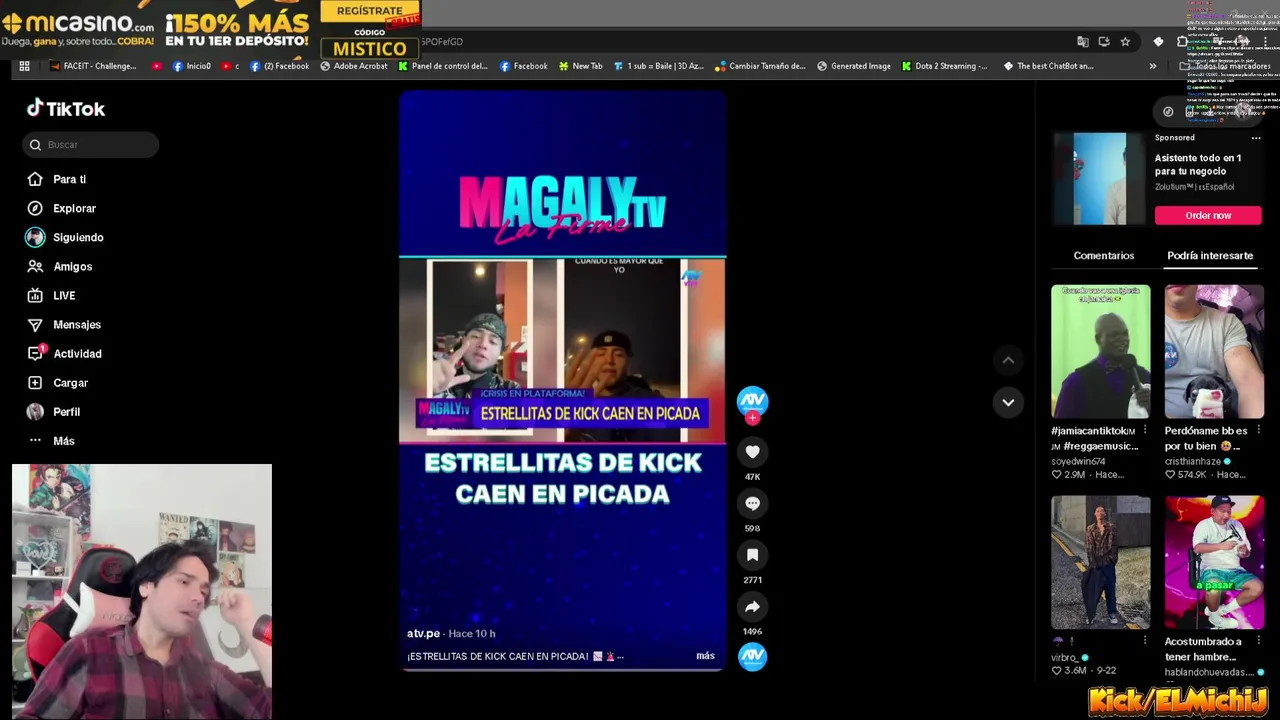
Task: Click the Order now ad button
Action: 1208,215
